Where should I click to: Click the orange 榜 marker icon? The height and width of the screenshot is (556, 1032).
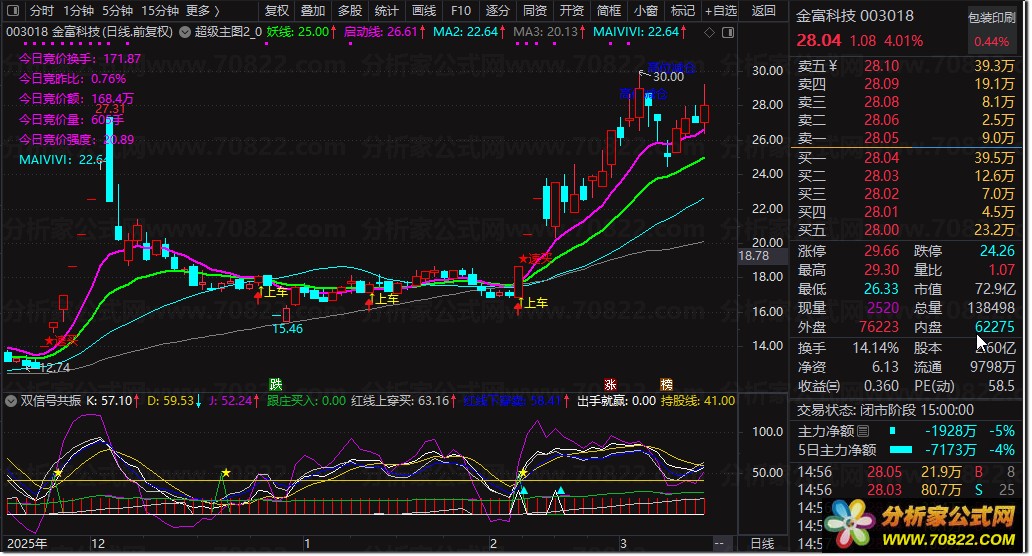[666, 384]
